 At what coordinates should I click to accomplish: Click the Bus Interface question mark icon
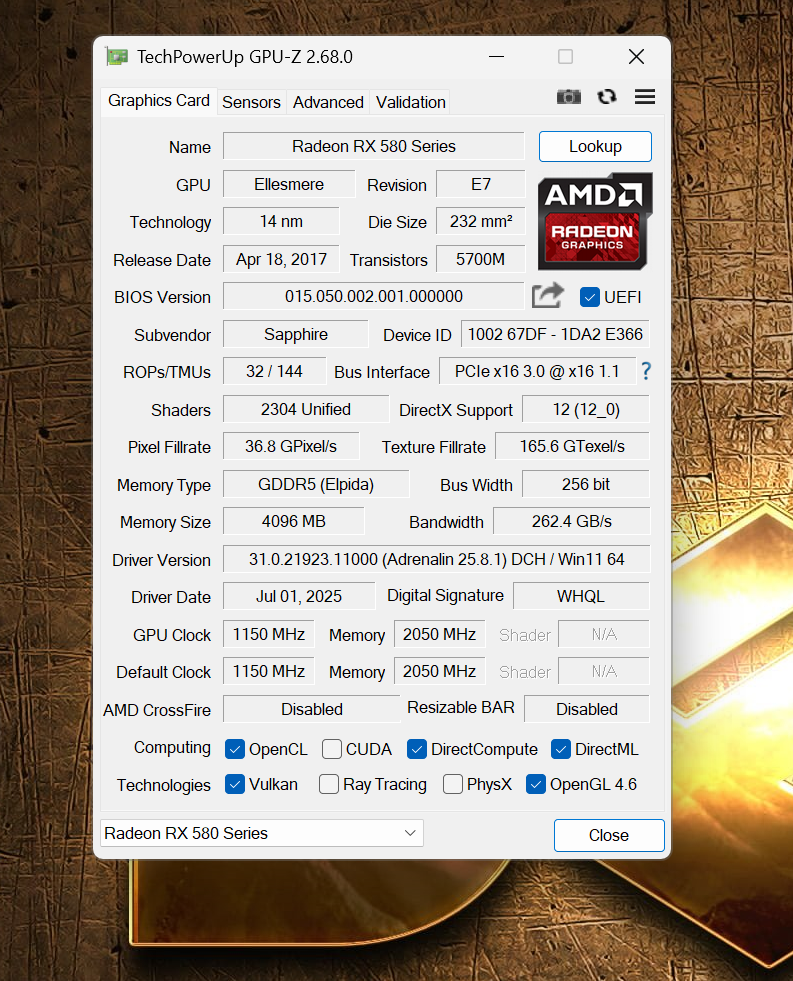pyautogui.click(x=646, y=371)
